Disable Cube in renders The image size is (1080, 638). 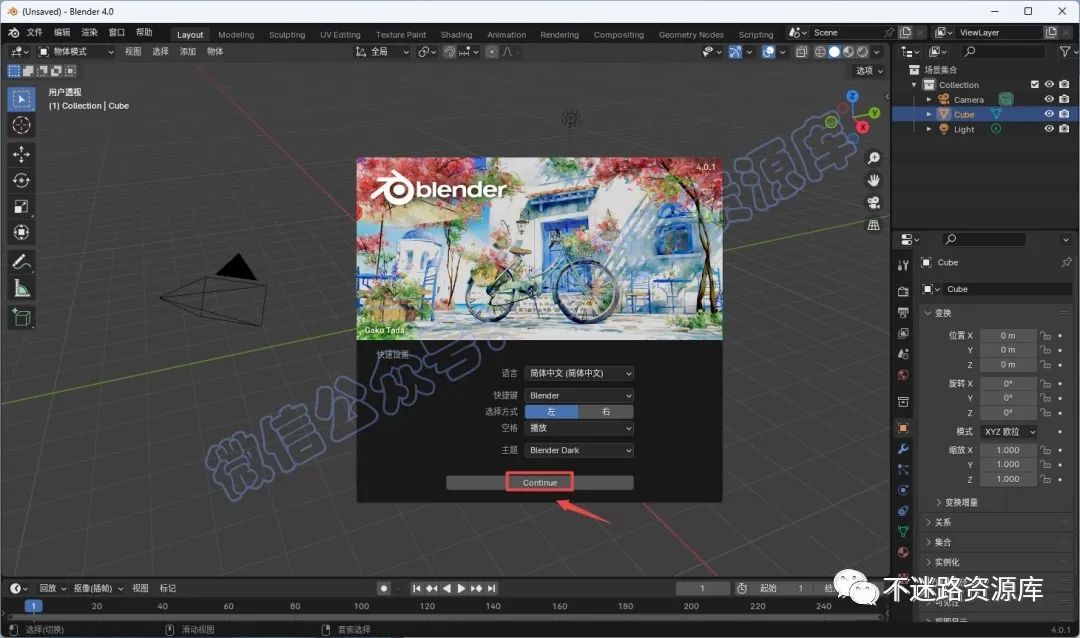coord(1064,114)
